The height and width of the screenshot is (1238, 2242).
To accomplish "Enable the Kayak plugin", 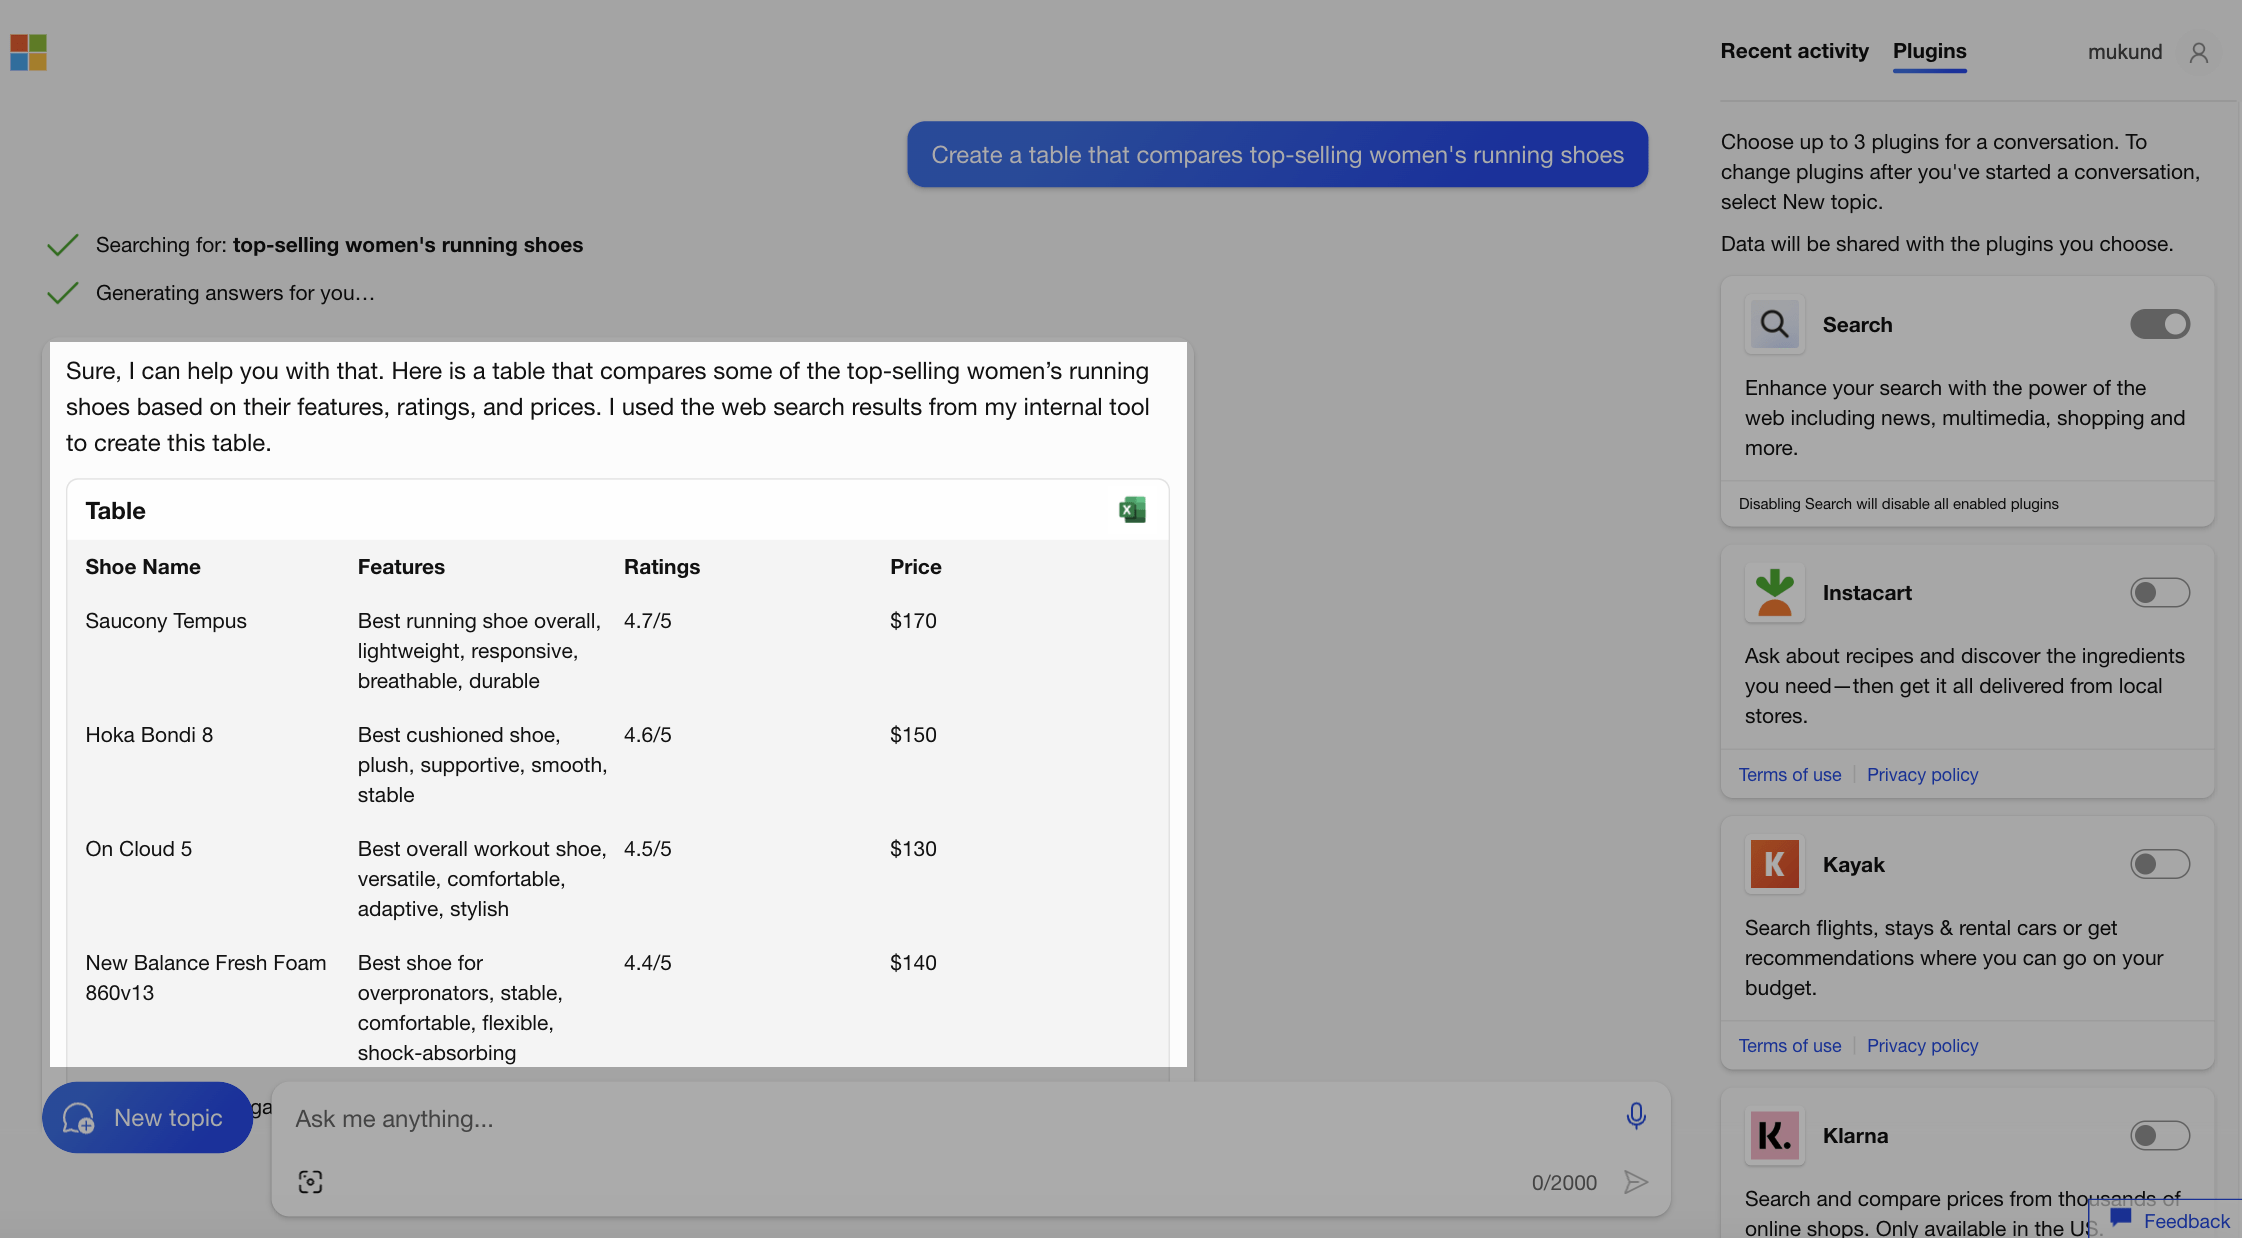I will (2159, 864).
